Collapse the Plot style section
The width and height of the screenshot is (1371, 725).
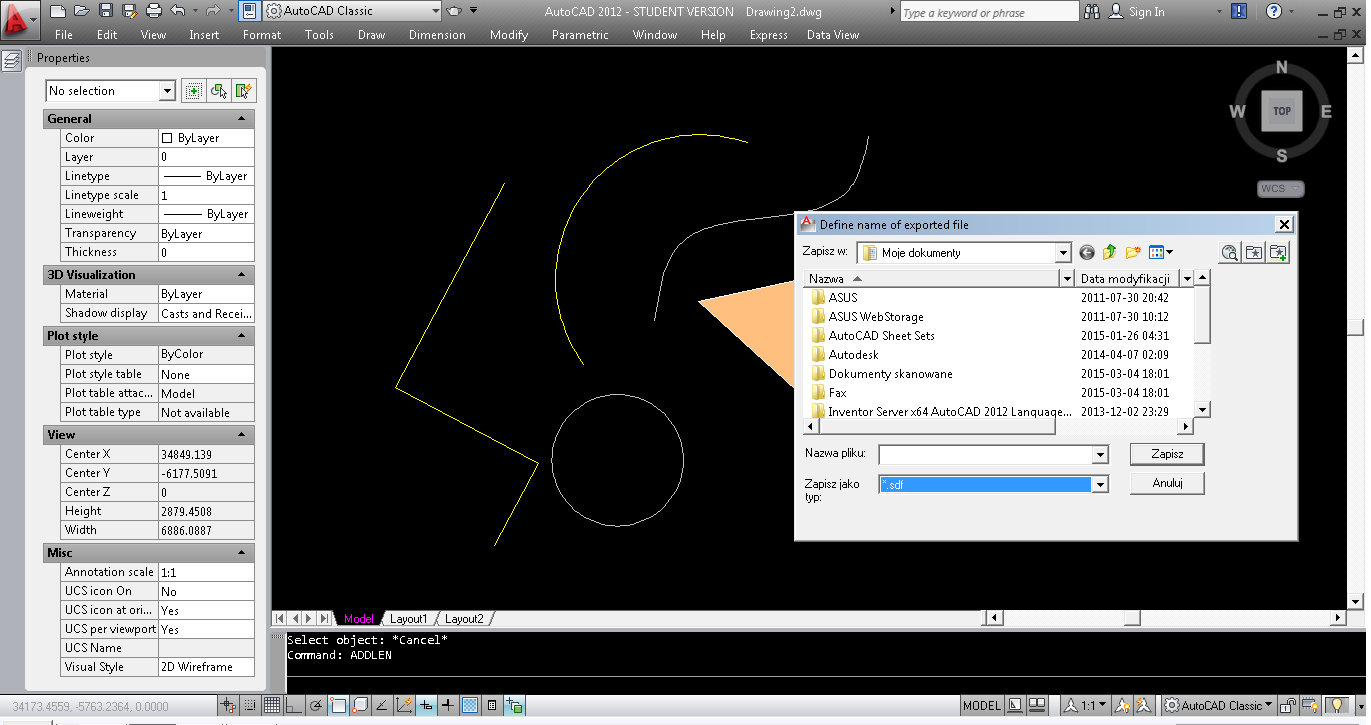(x=241, y=336)
